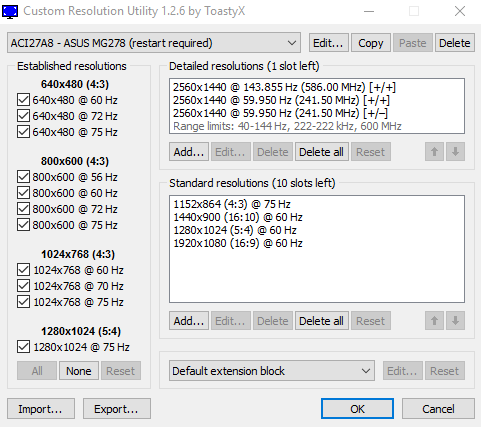The image size is (481, 427).
Task: Edit the extension block
Action: [402, 371]
